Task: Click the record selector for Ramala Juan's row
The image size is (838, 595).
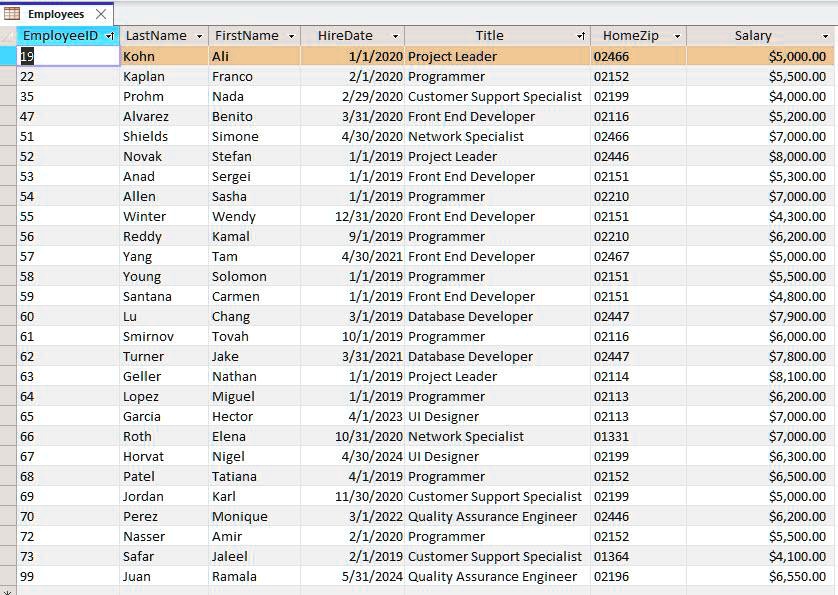Action: coord(7,577)
